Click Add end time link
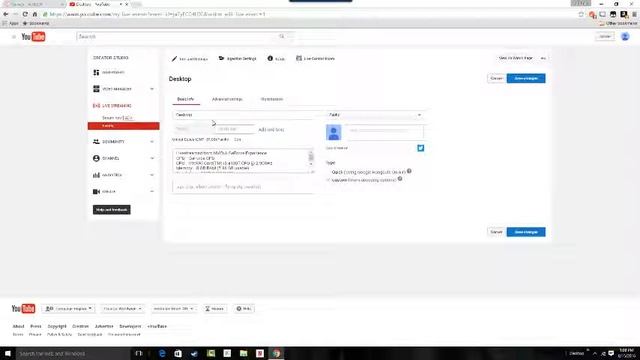 pyautogui.click(x=271, y=130)
